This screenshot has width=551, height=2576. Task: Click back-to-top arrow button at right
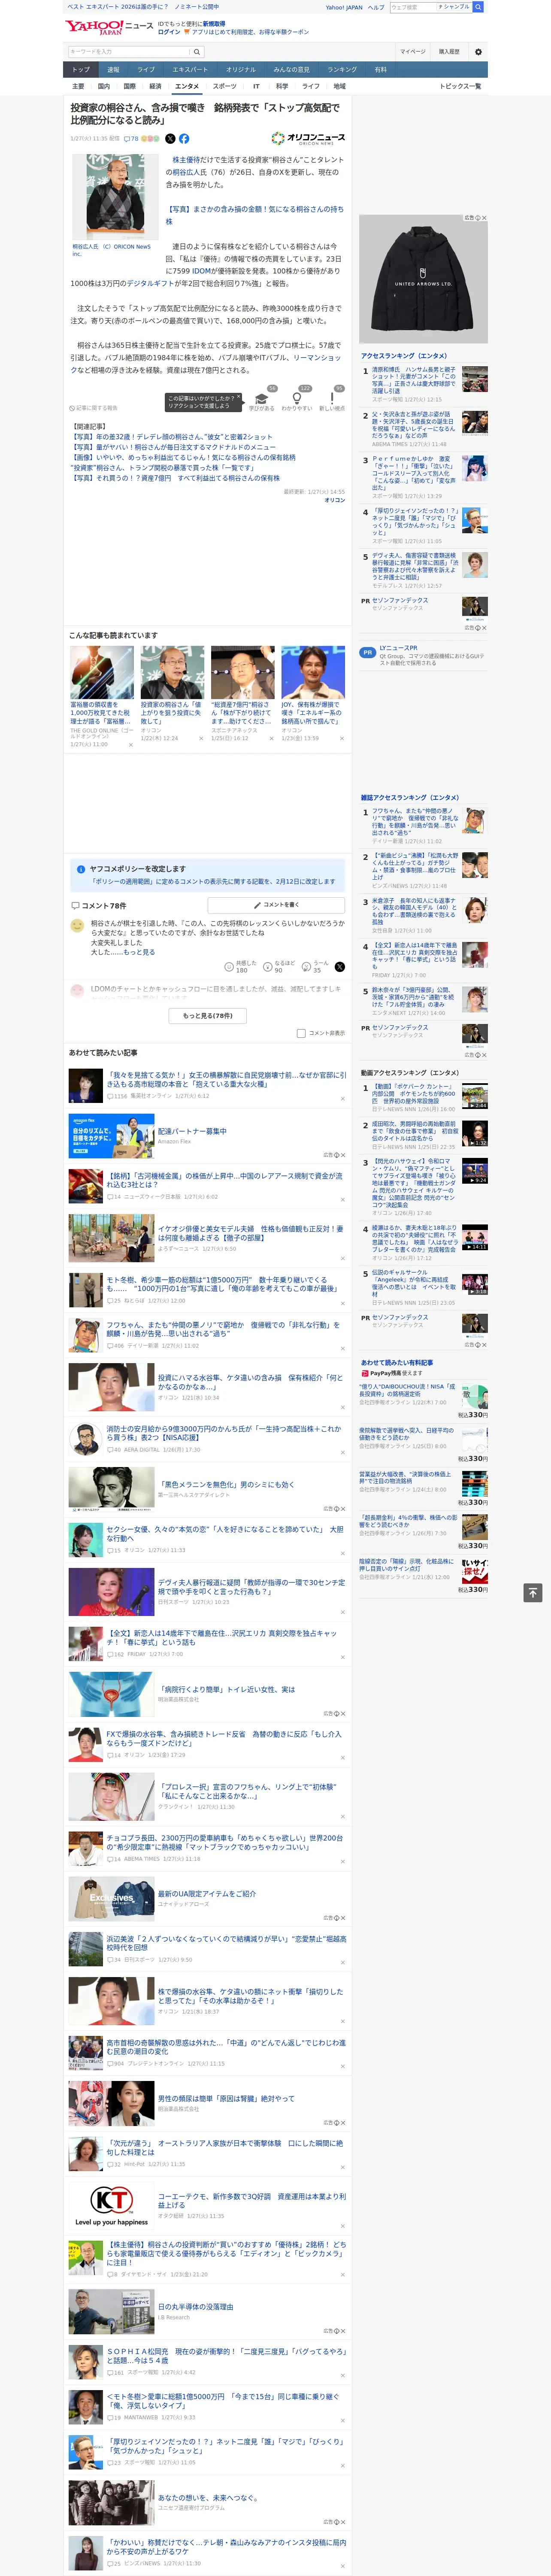click(533, 1592)
